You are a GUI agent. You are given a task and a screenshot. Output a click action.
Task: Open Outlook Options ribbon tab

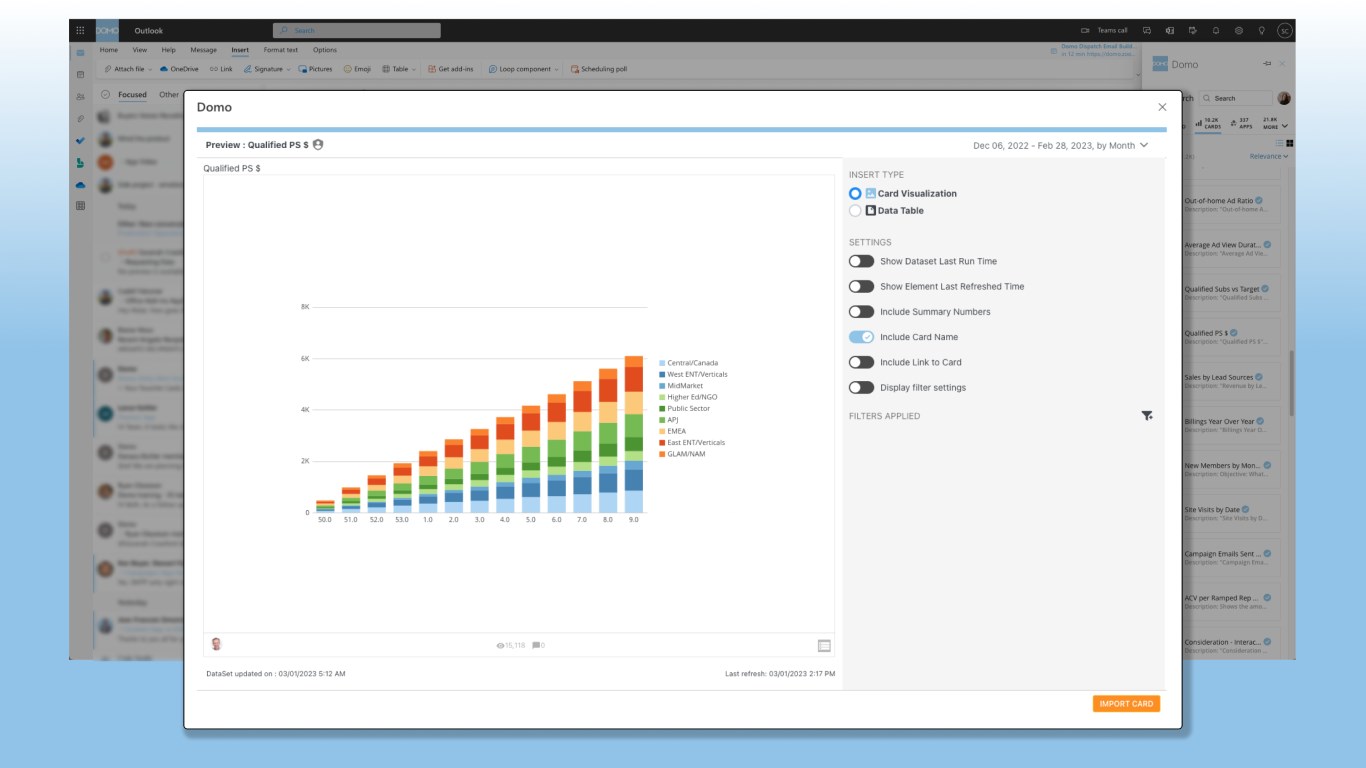(325, 50)
